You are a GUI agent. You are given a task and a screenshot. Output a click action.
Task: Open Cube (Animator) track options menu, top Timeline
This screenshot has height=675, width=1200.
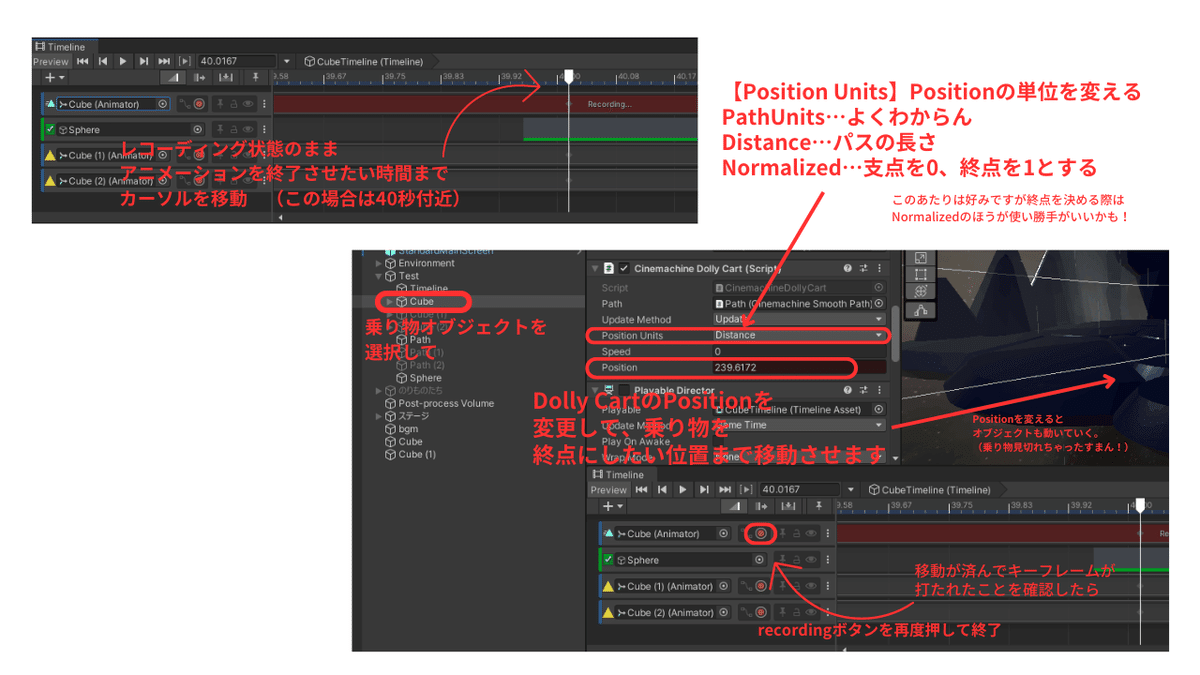264,104
